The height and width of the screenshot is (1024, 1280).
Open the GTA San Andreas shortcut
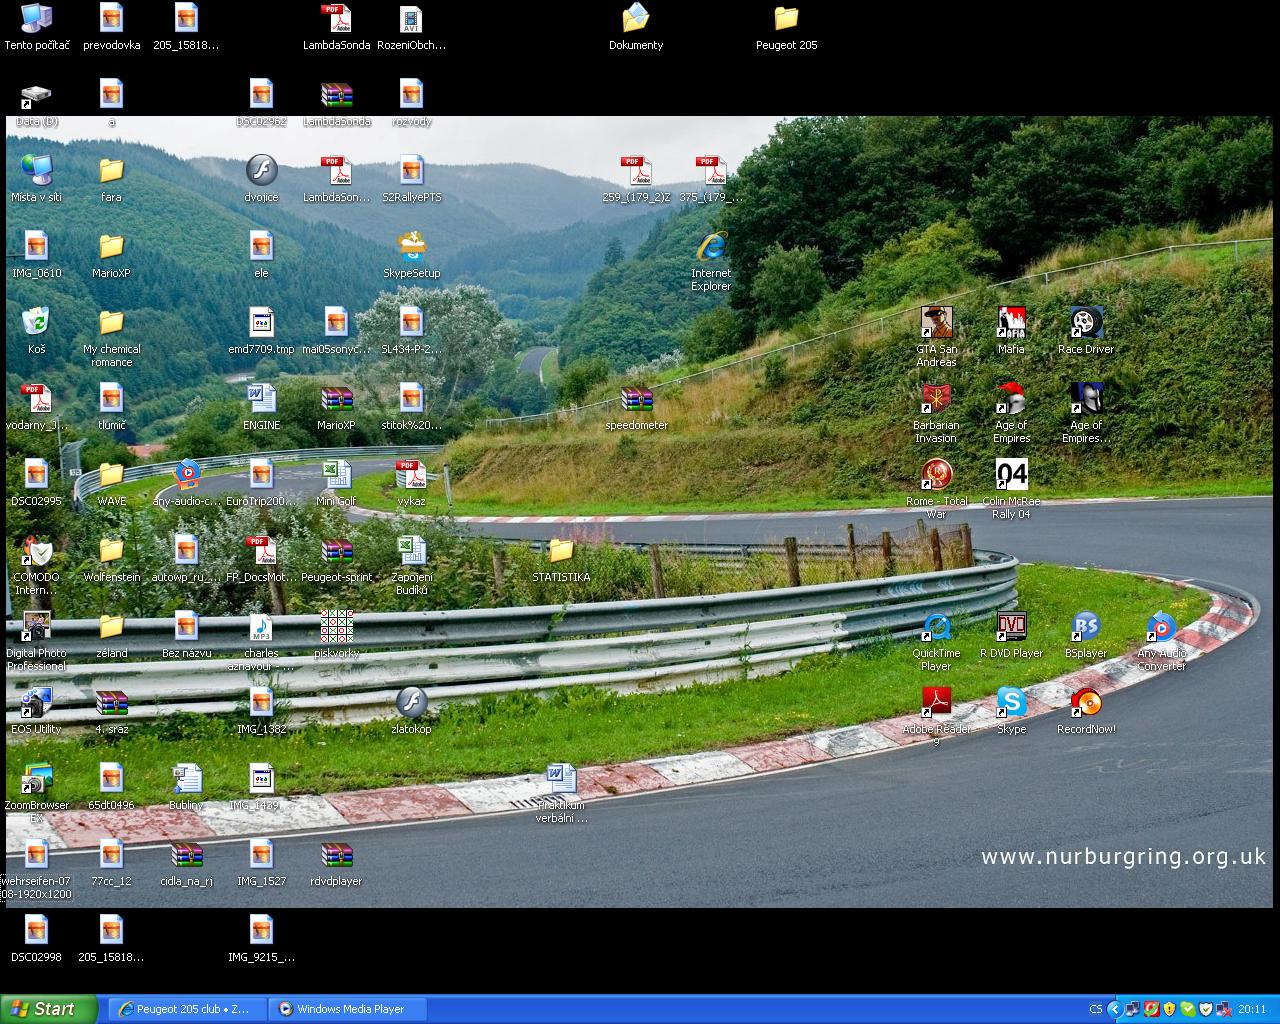pos(936,324)
